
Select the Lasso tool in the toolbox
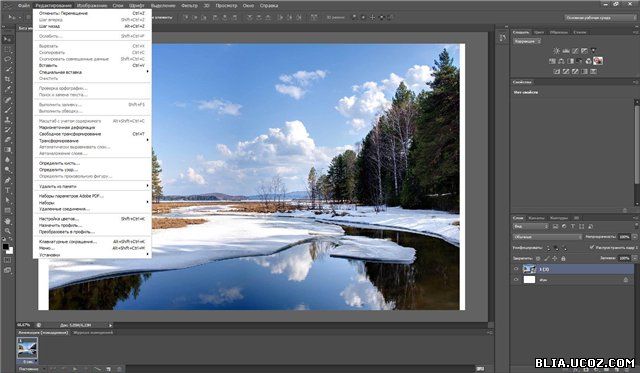pyautogui.click(x=8, y=59)
